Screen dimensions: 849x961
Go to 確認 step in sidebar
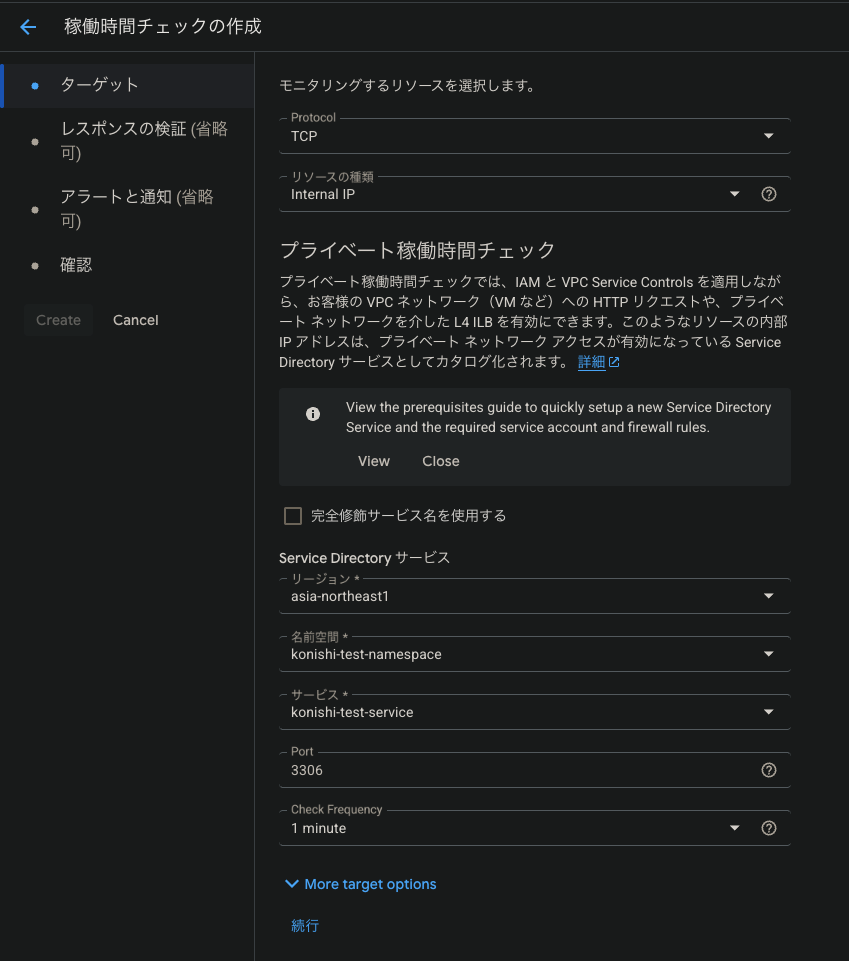tap(76, 265)
